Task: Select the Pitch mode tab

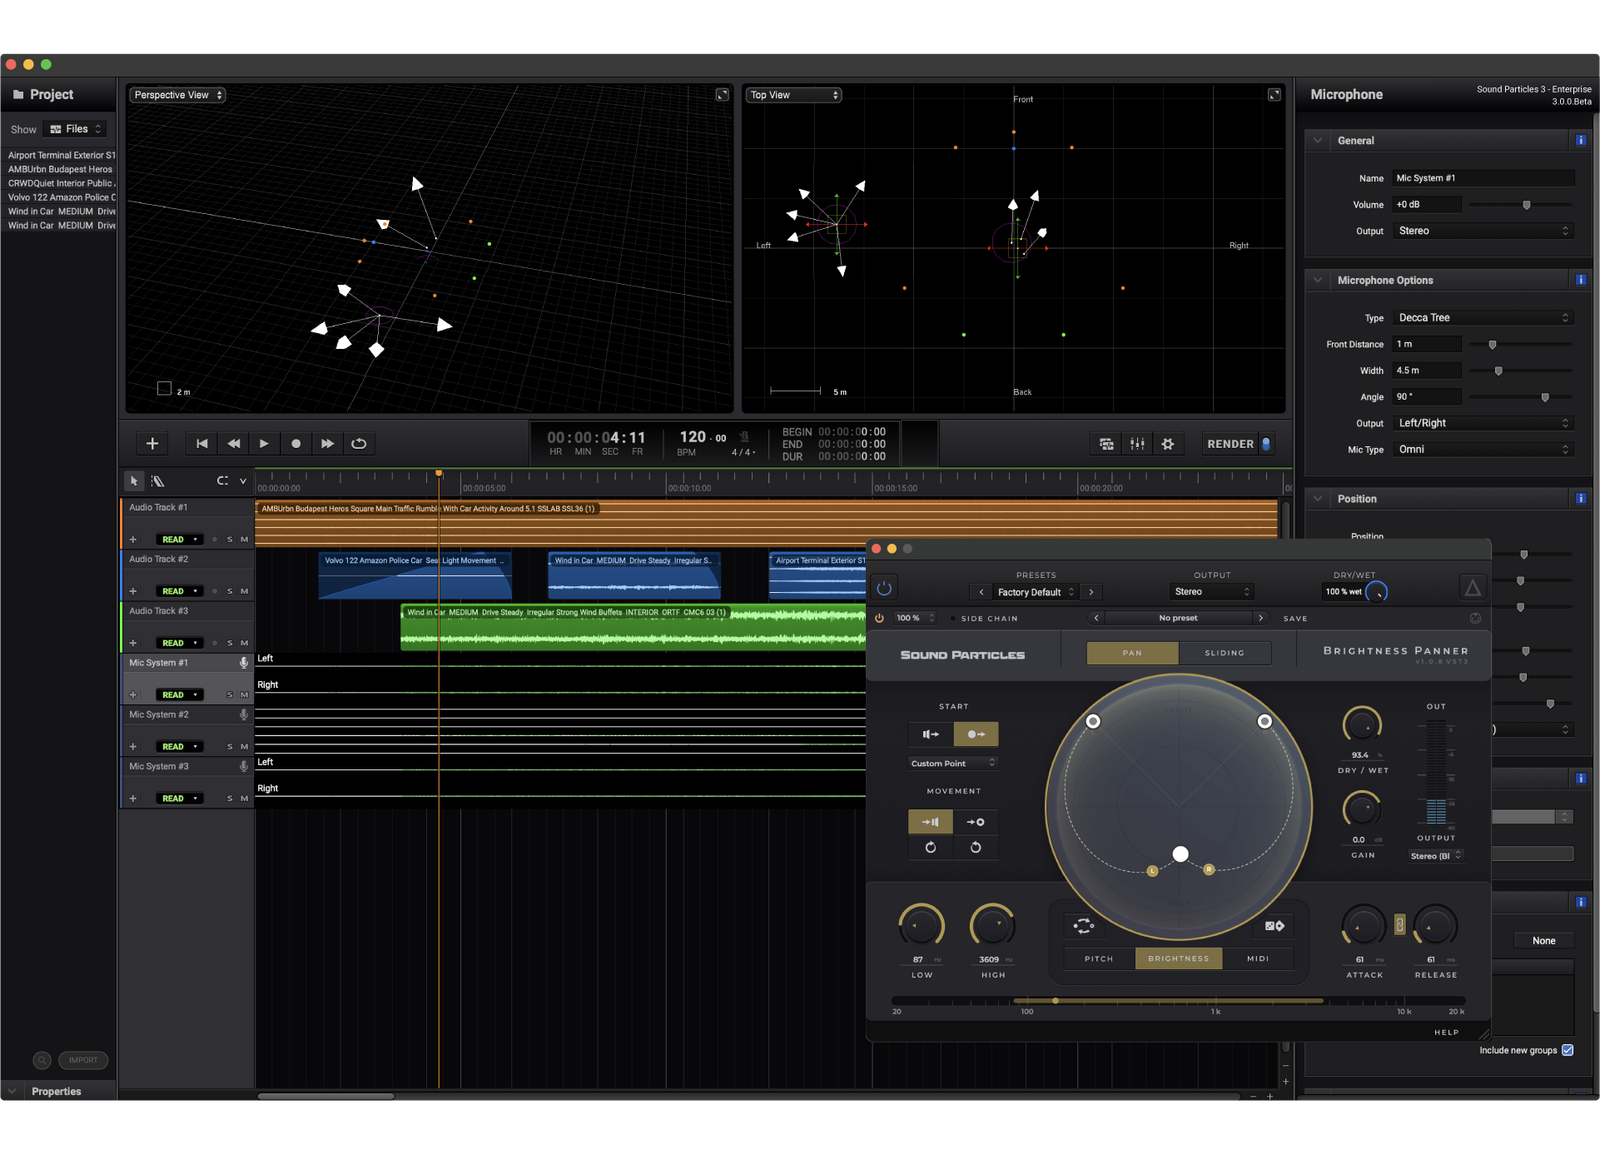Action: point(1098,959)
